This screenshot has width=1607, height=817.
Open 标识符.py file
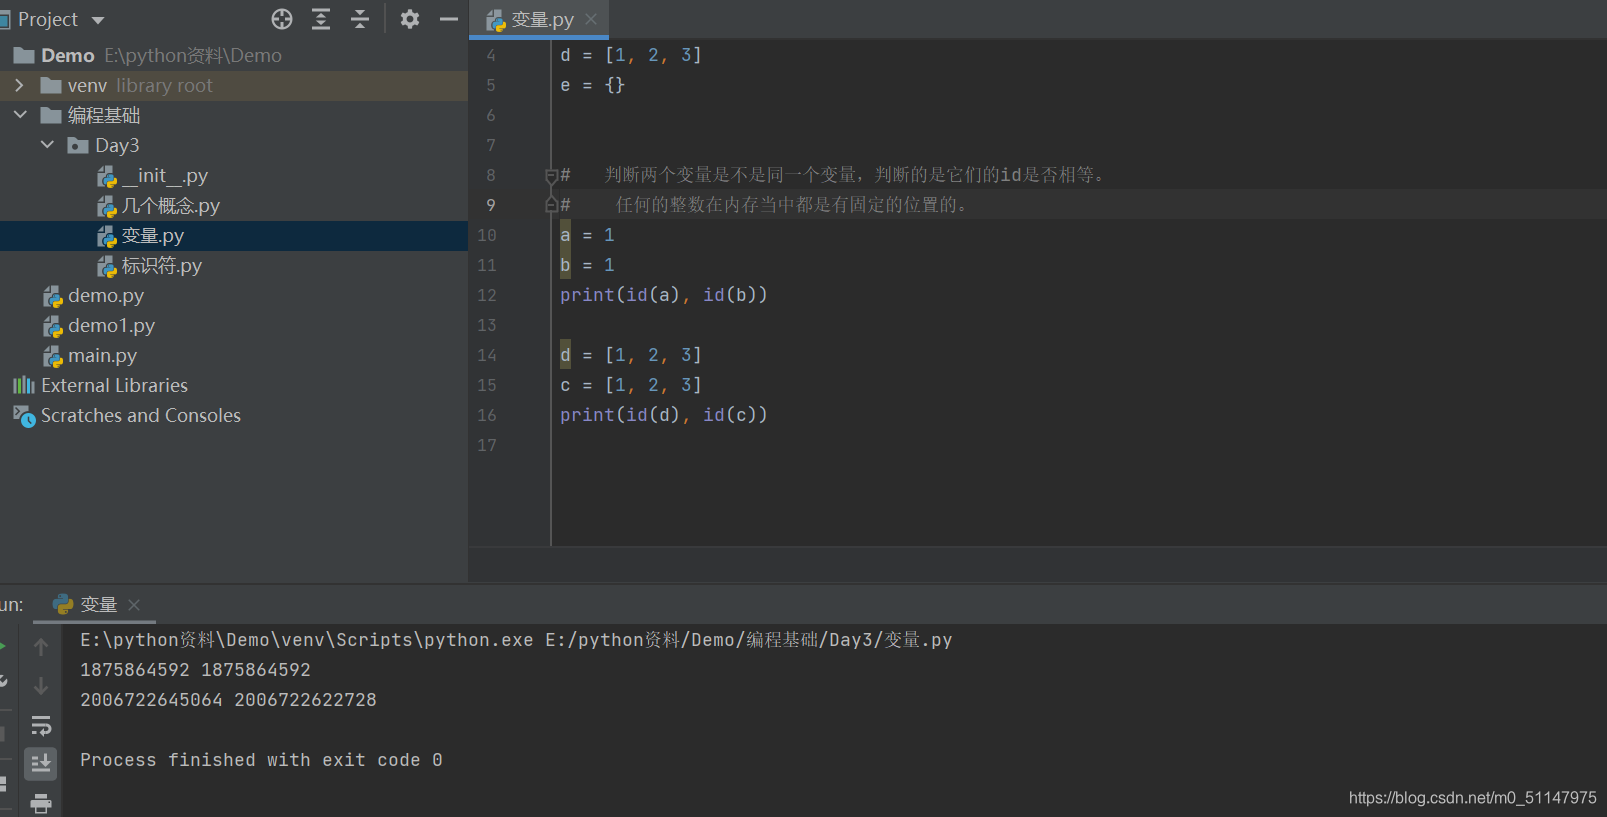point(161,266)
